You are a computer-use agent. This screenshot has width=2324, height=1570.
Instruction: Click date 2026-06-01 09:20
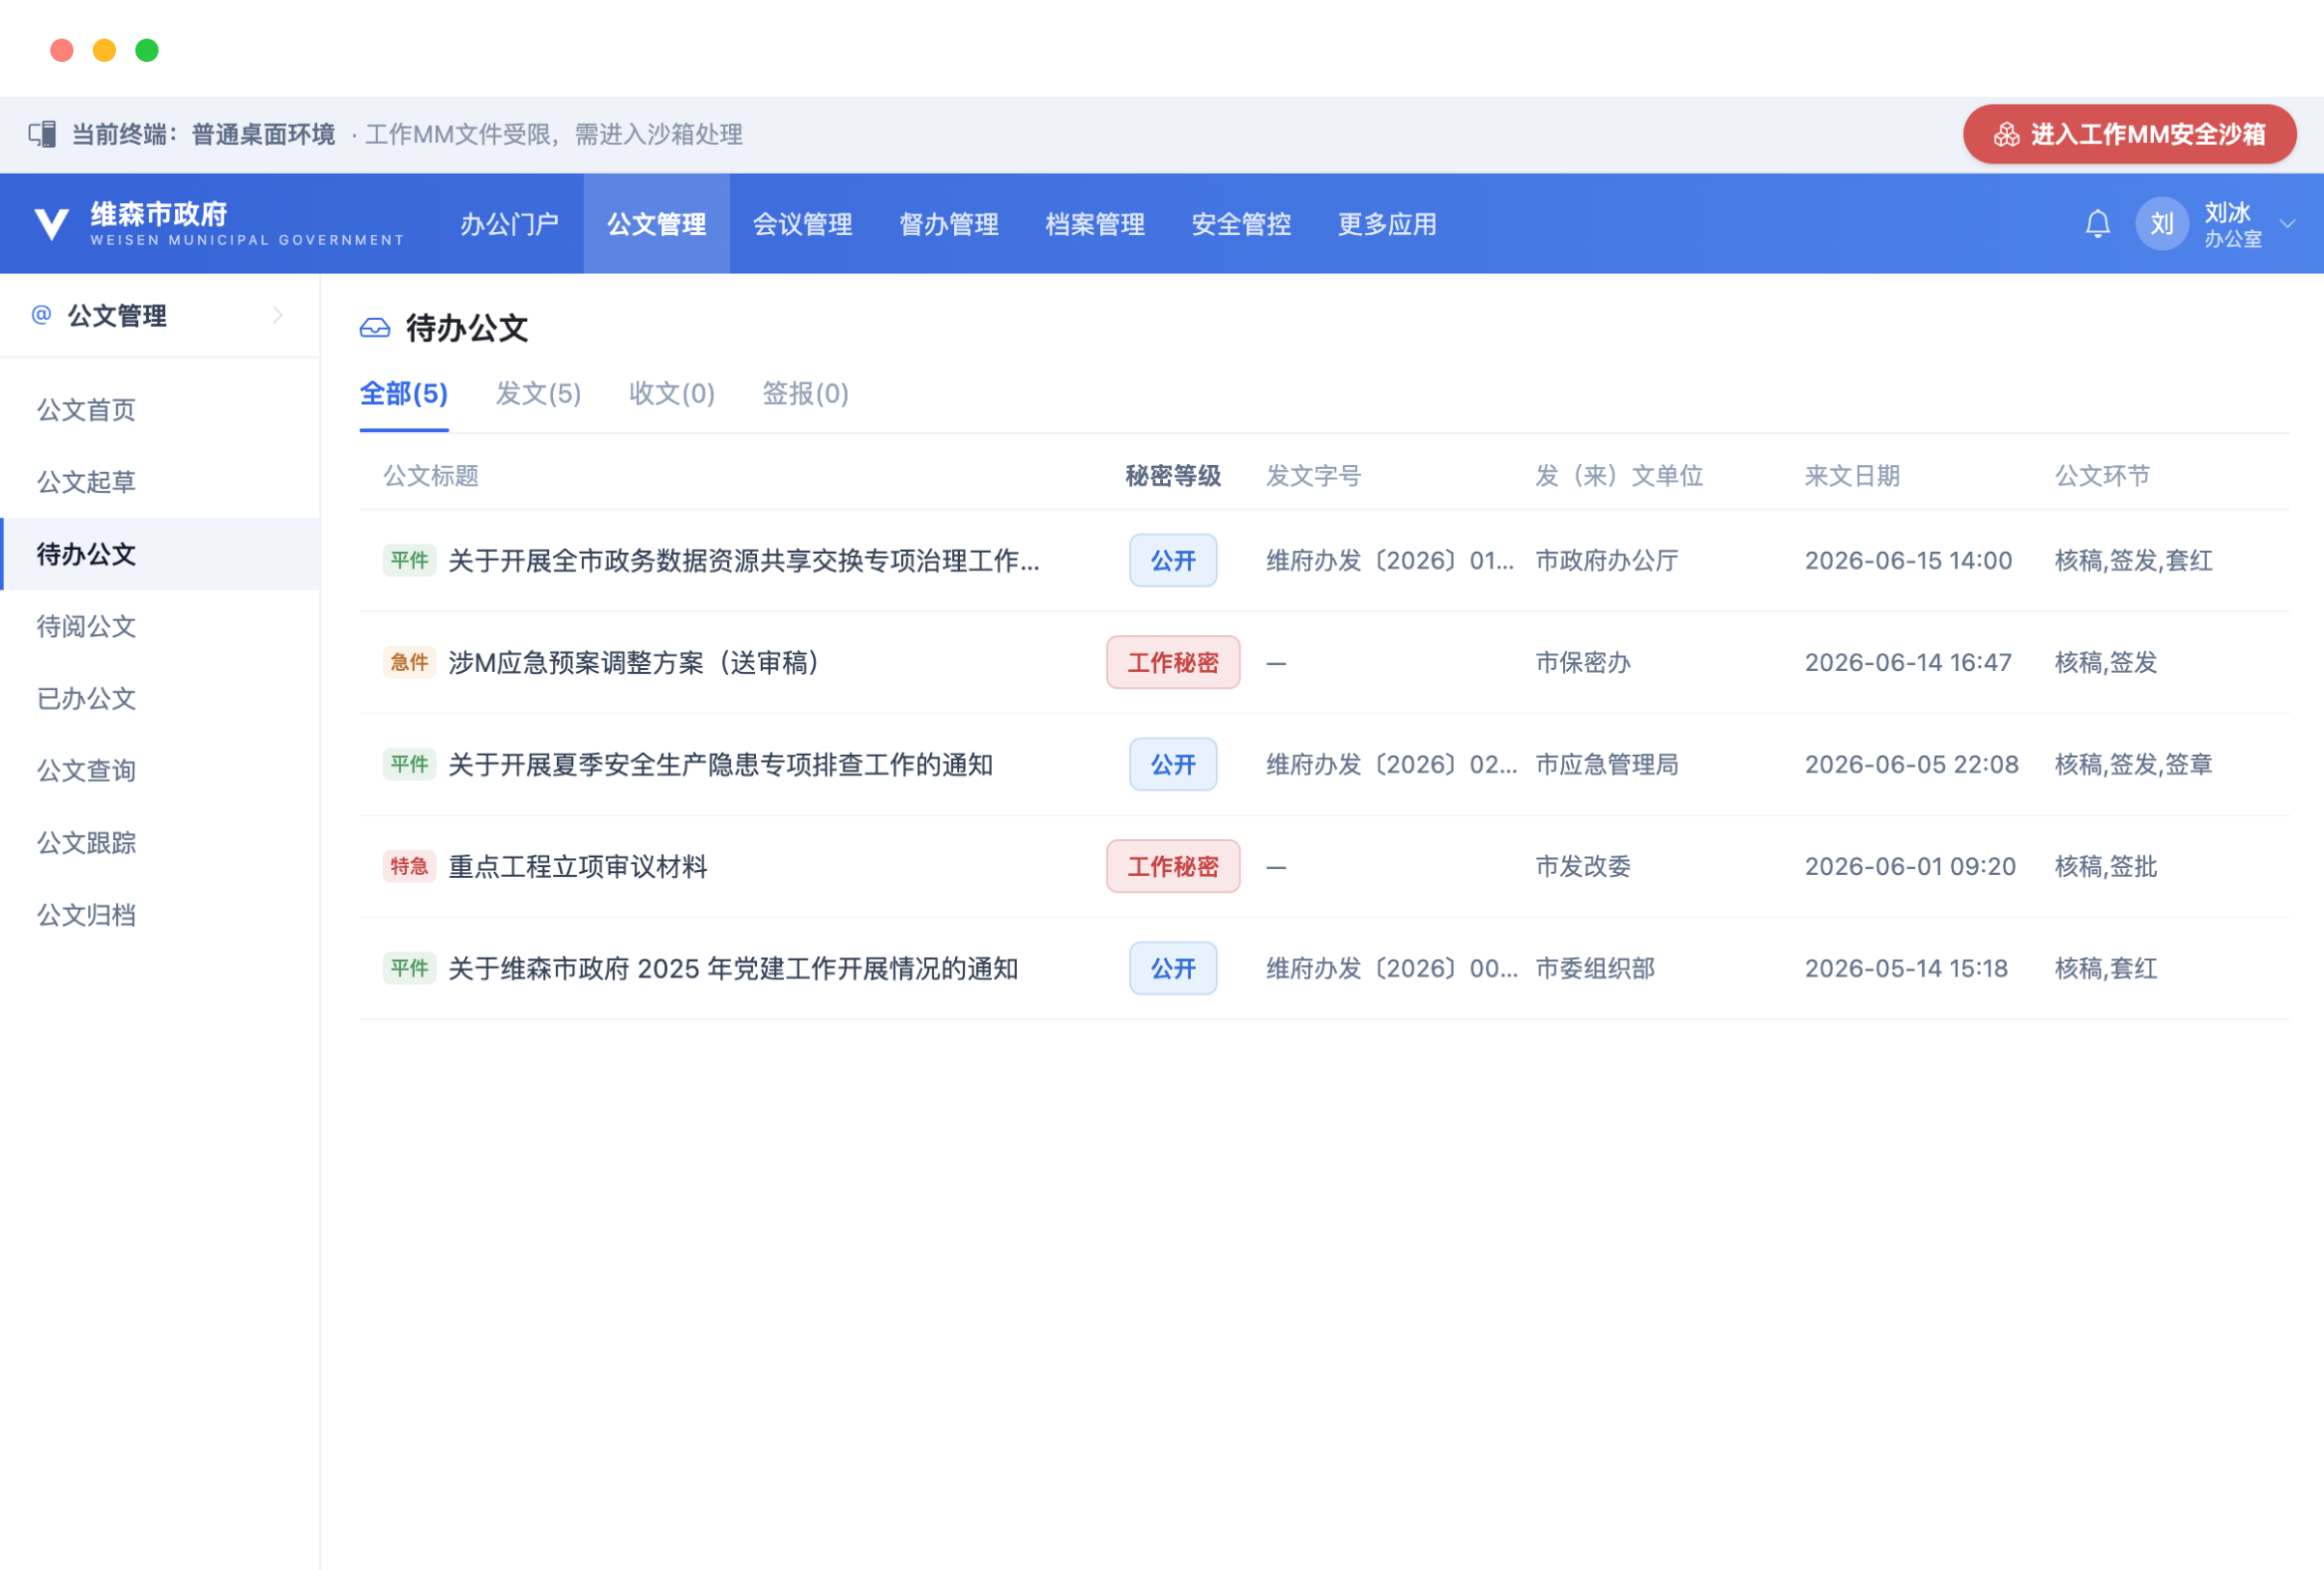(1910, 866)
